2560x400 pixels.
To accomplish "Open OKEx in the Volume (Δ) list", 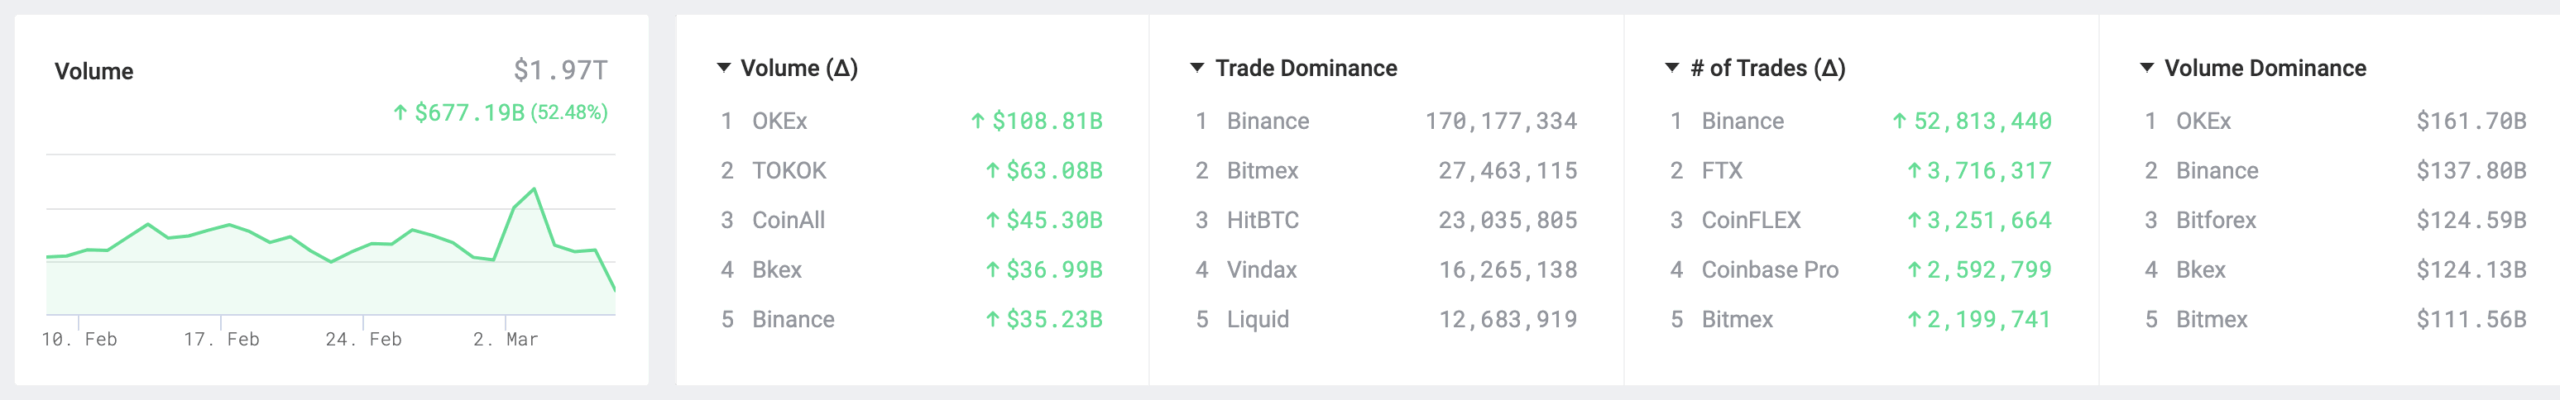I will (x=780, y=121).
